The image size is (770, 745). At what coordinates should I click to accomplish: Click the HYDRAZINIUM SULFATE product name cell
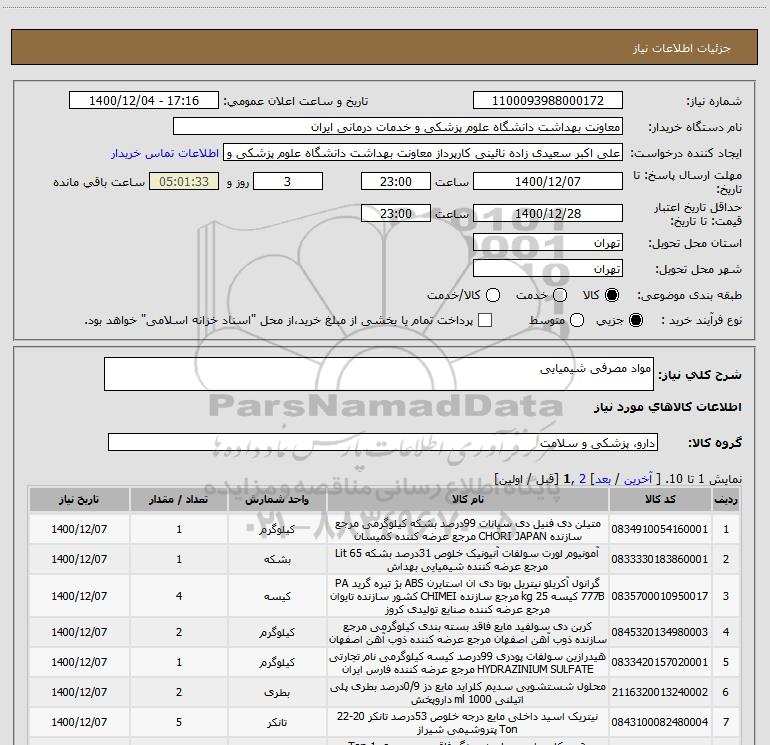(x=468, y=662)
